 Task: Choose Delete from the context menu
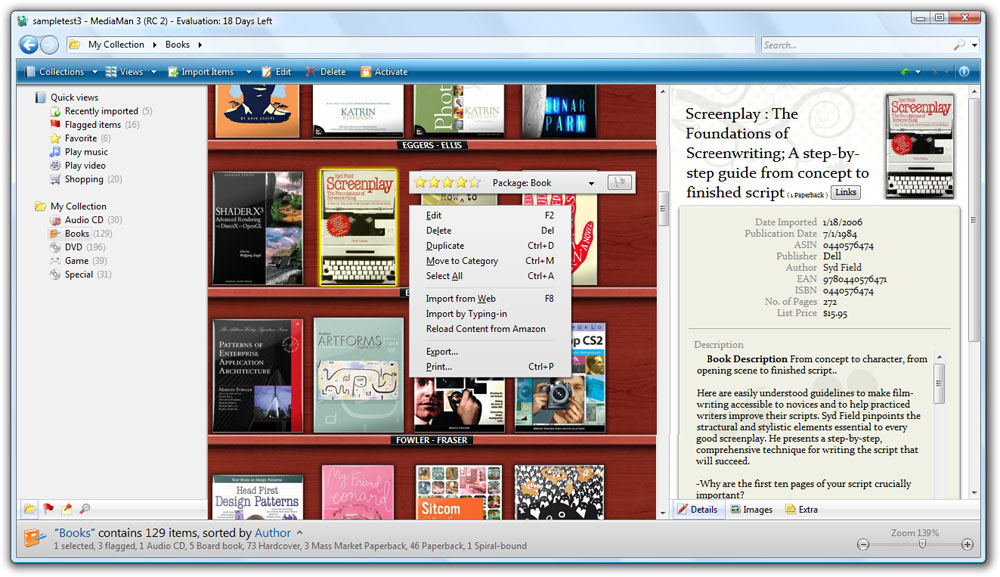tap(490, 231)
